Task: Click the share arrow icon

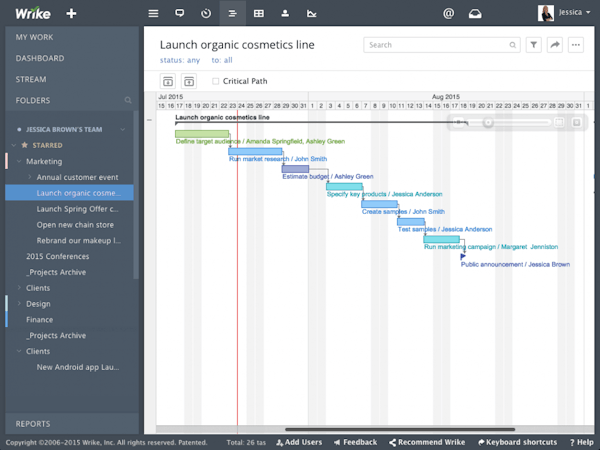Action: [x=555, y=45]
